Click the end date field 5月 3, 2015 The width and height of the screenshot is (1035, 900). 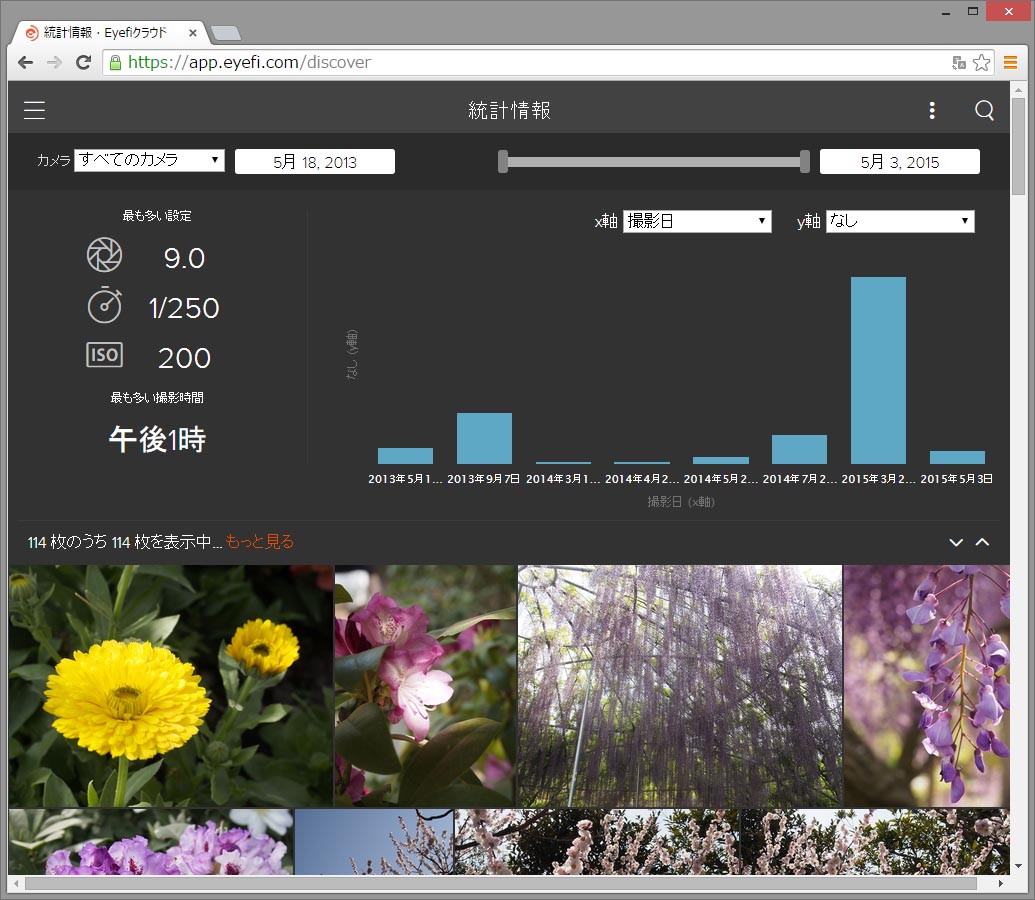[x=900, y=162]
